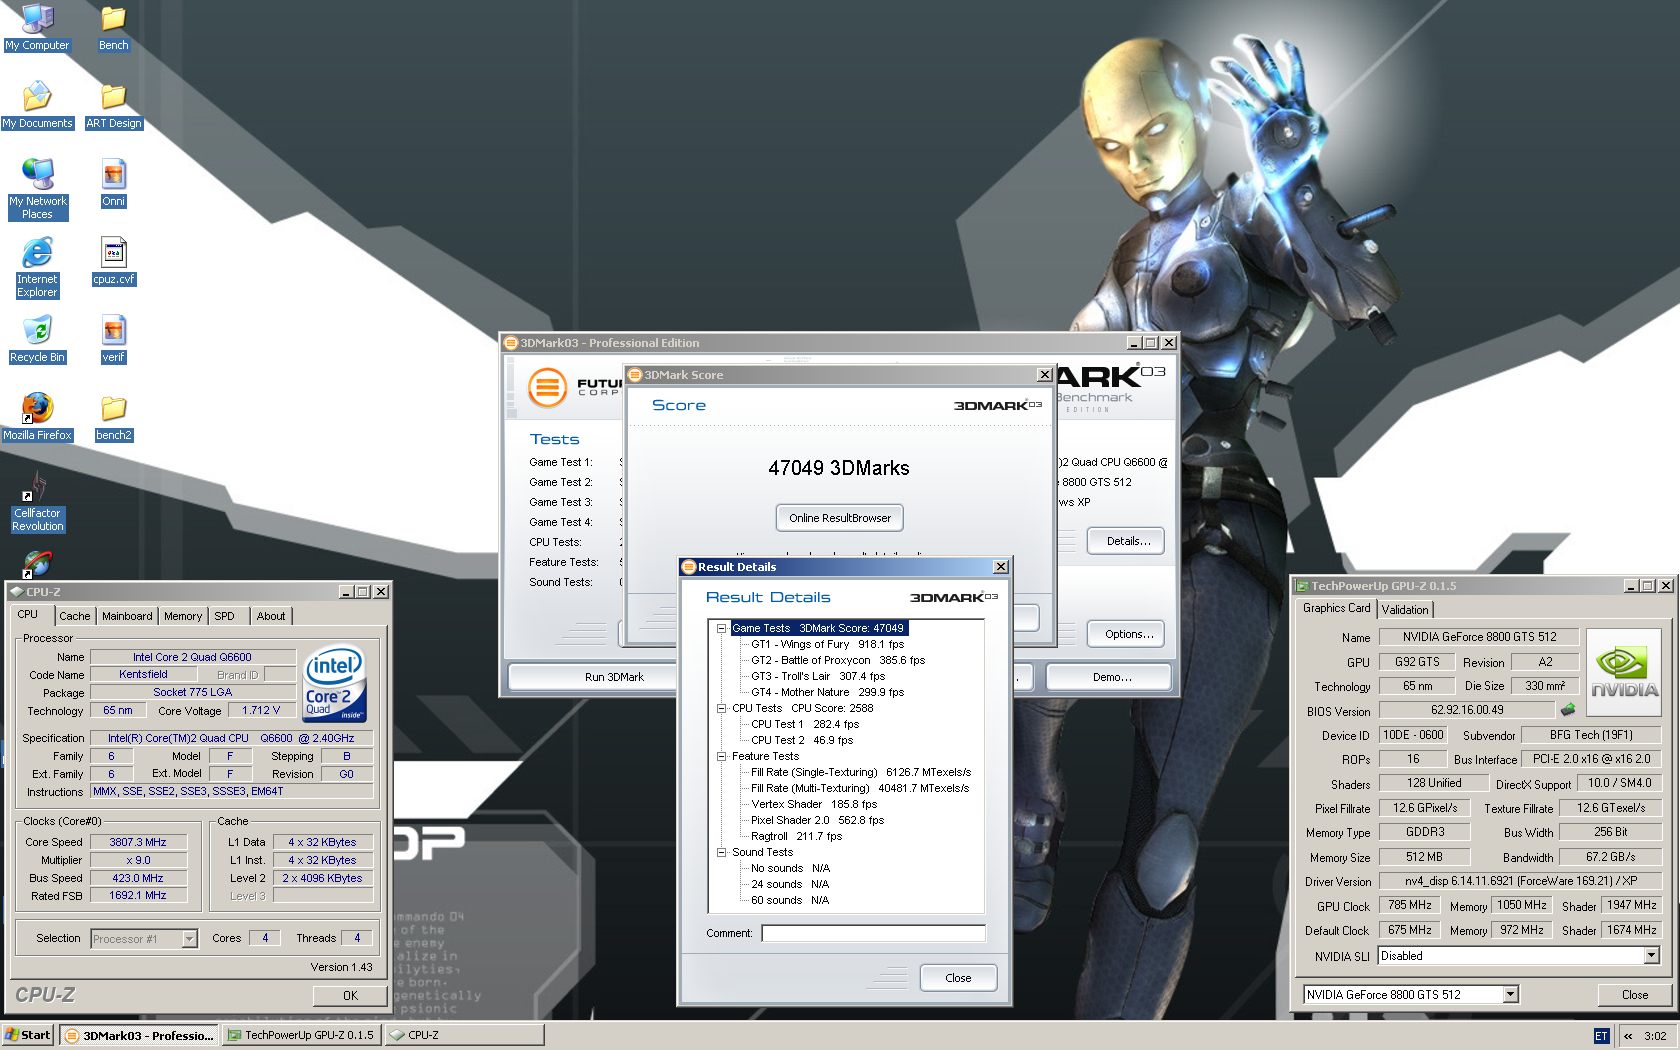Image resolution: width=1680 pixels, height=1050 pixels.
Task: Click the language indicator in system tray
Action: [1601, 1036]
